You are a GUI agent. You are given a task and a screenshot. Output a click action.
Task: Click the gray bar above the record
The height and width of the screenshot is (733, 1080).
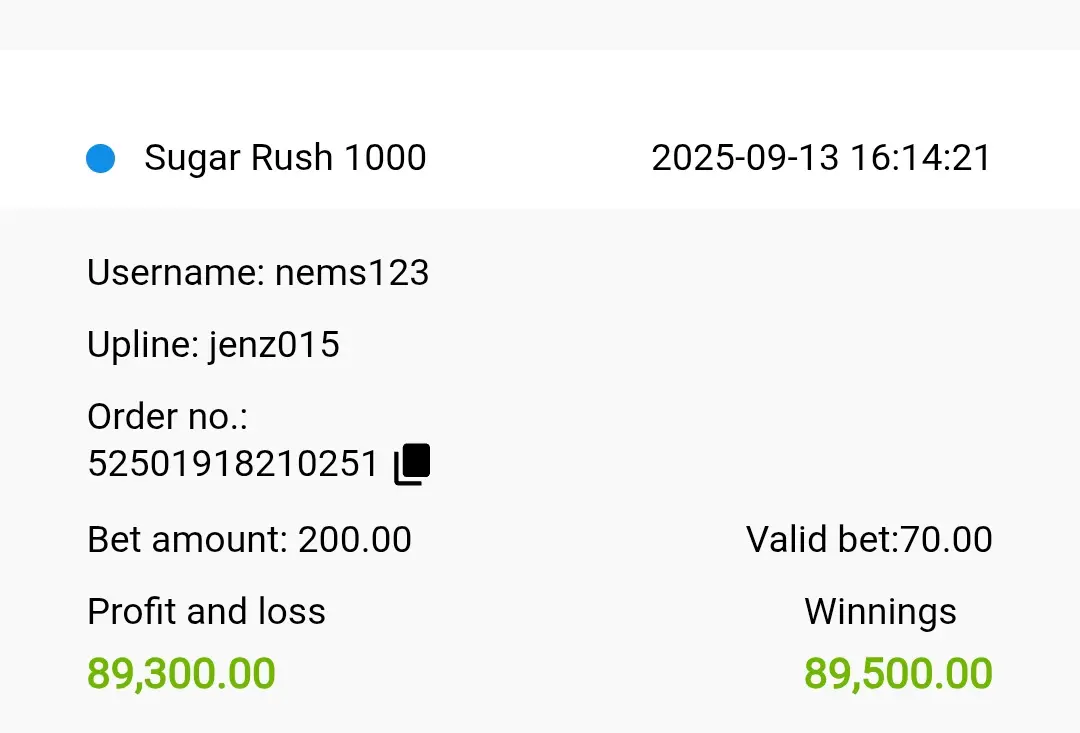pyautogui.click(x=540, y=25)
